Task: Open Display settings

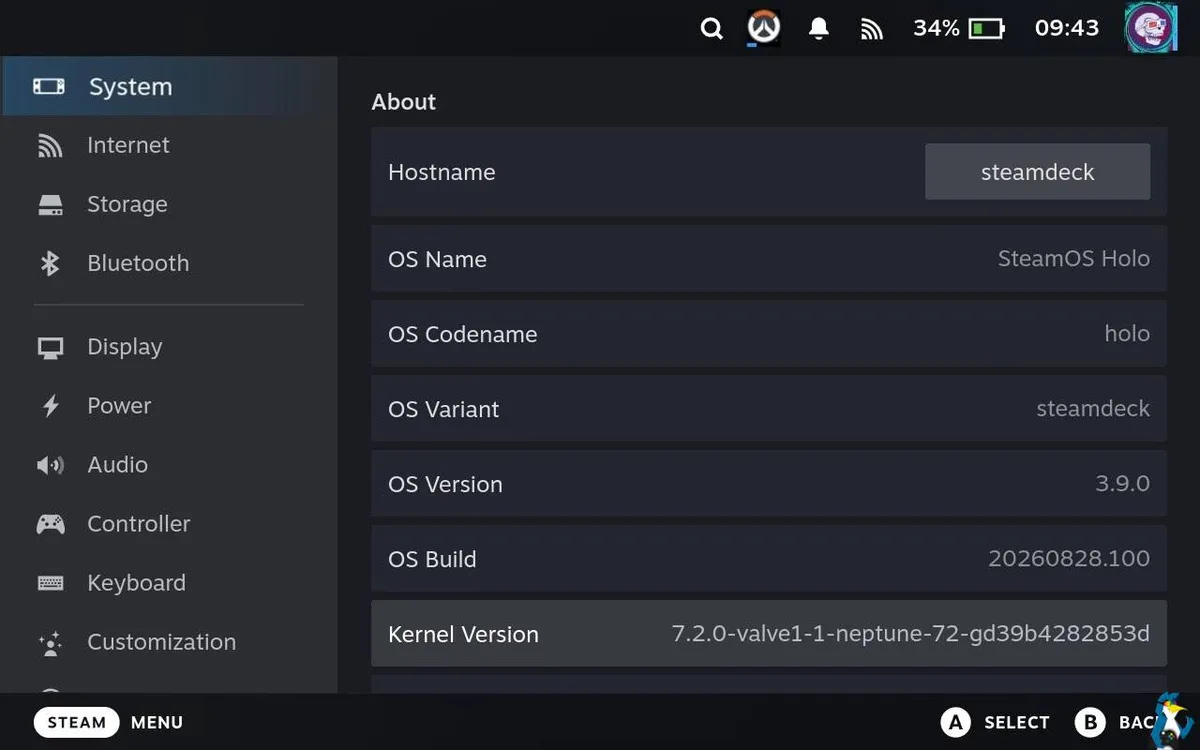Action: (x=169, y=348)
